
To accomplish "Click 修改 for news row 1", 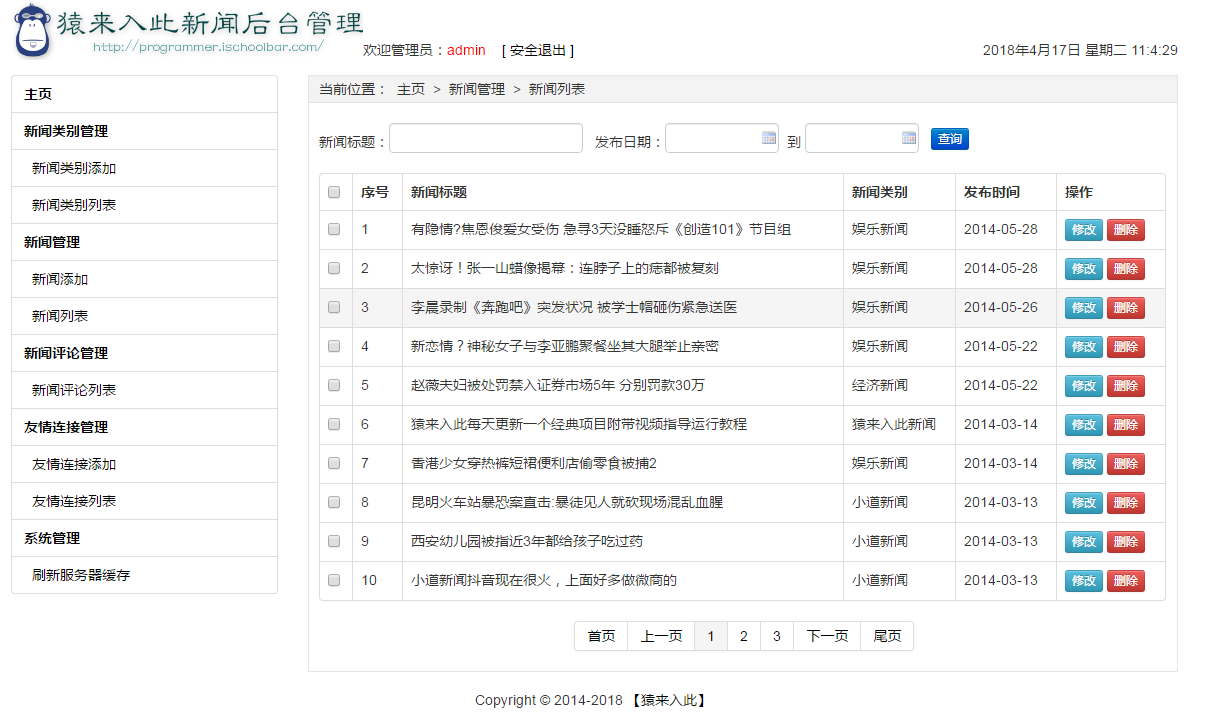I will pyautogui.click(x=1084, y=230).
